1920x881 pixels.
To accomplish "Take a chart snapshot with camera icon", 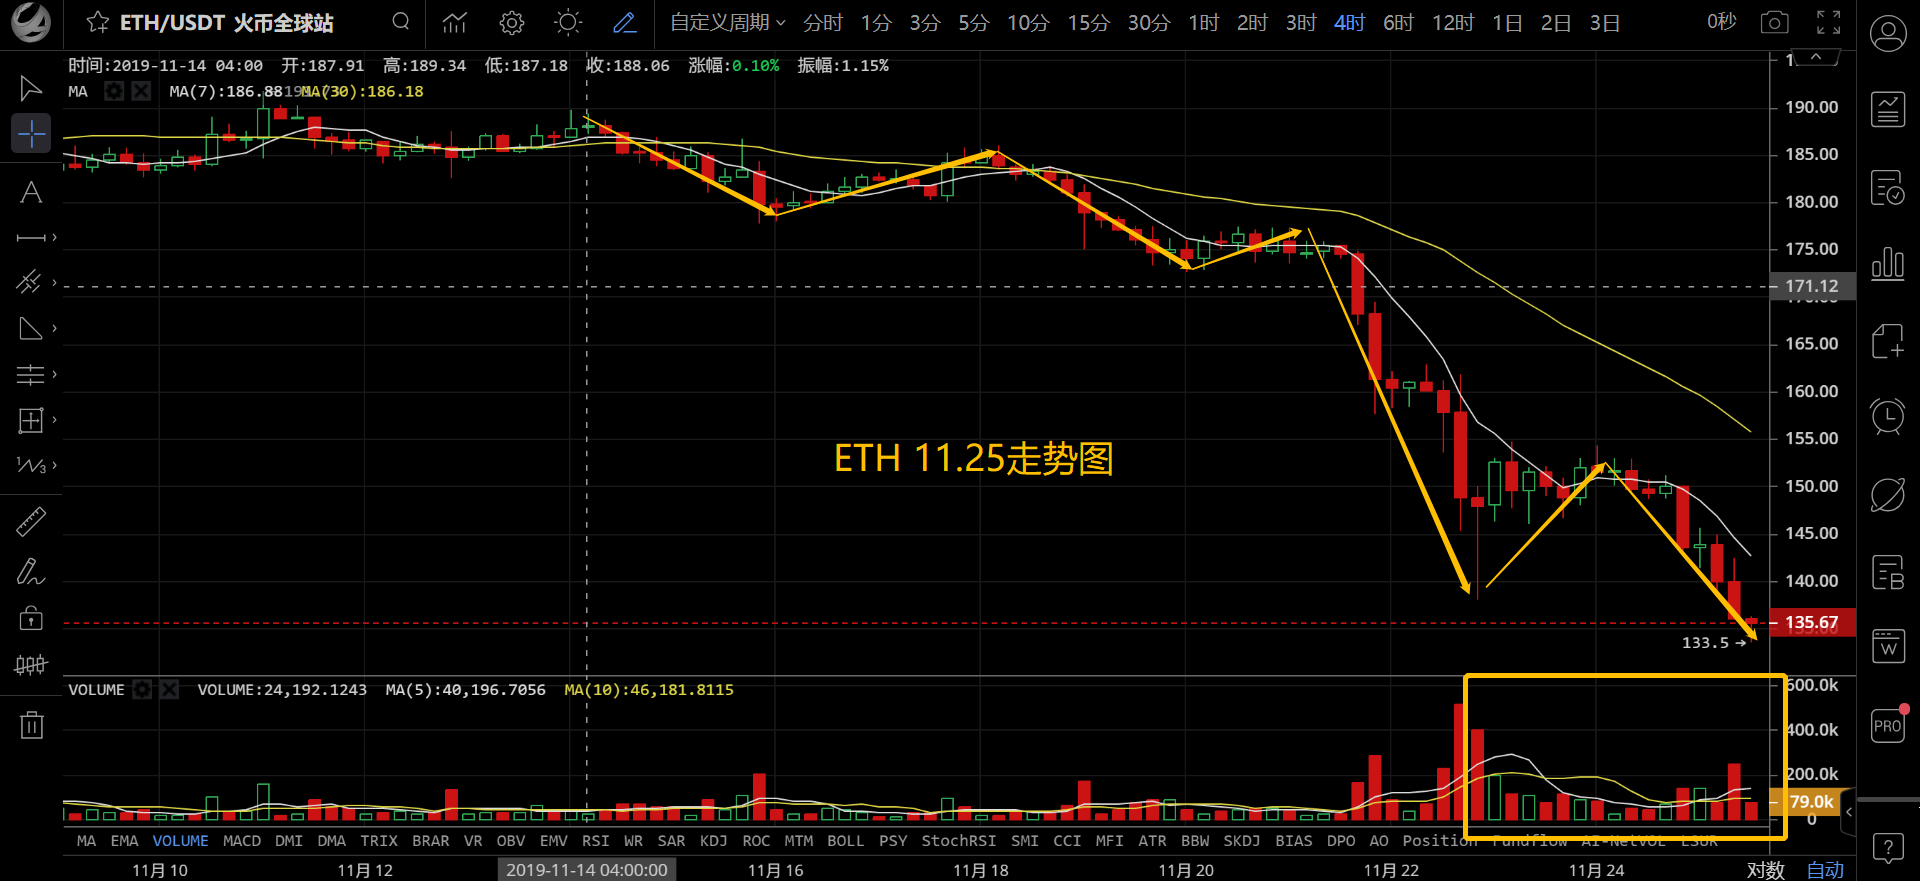I will tap(1775, 22).
